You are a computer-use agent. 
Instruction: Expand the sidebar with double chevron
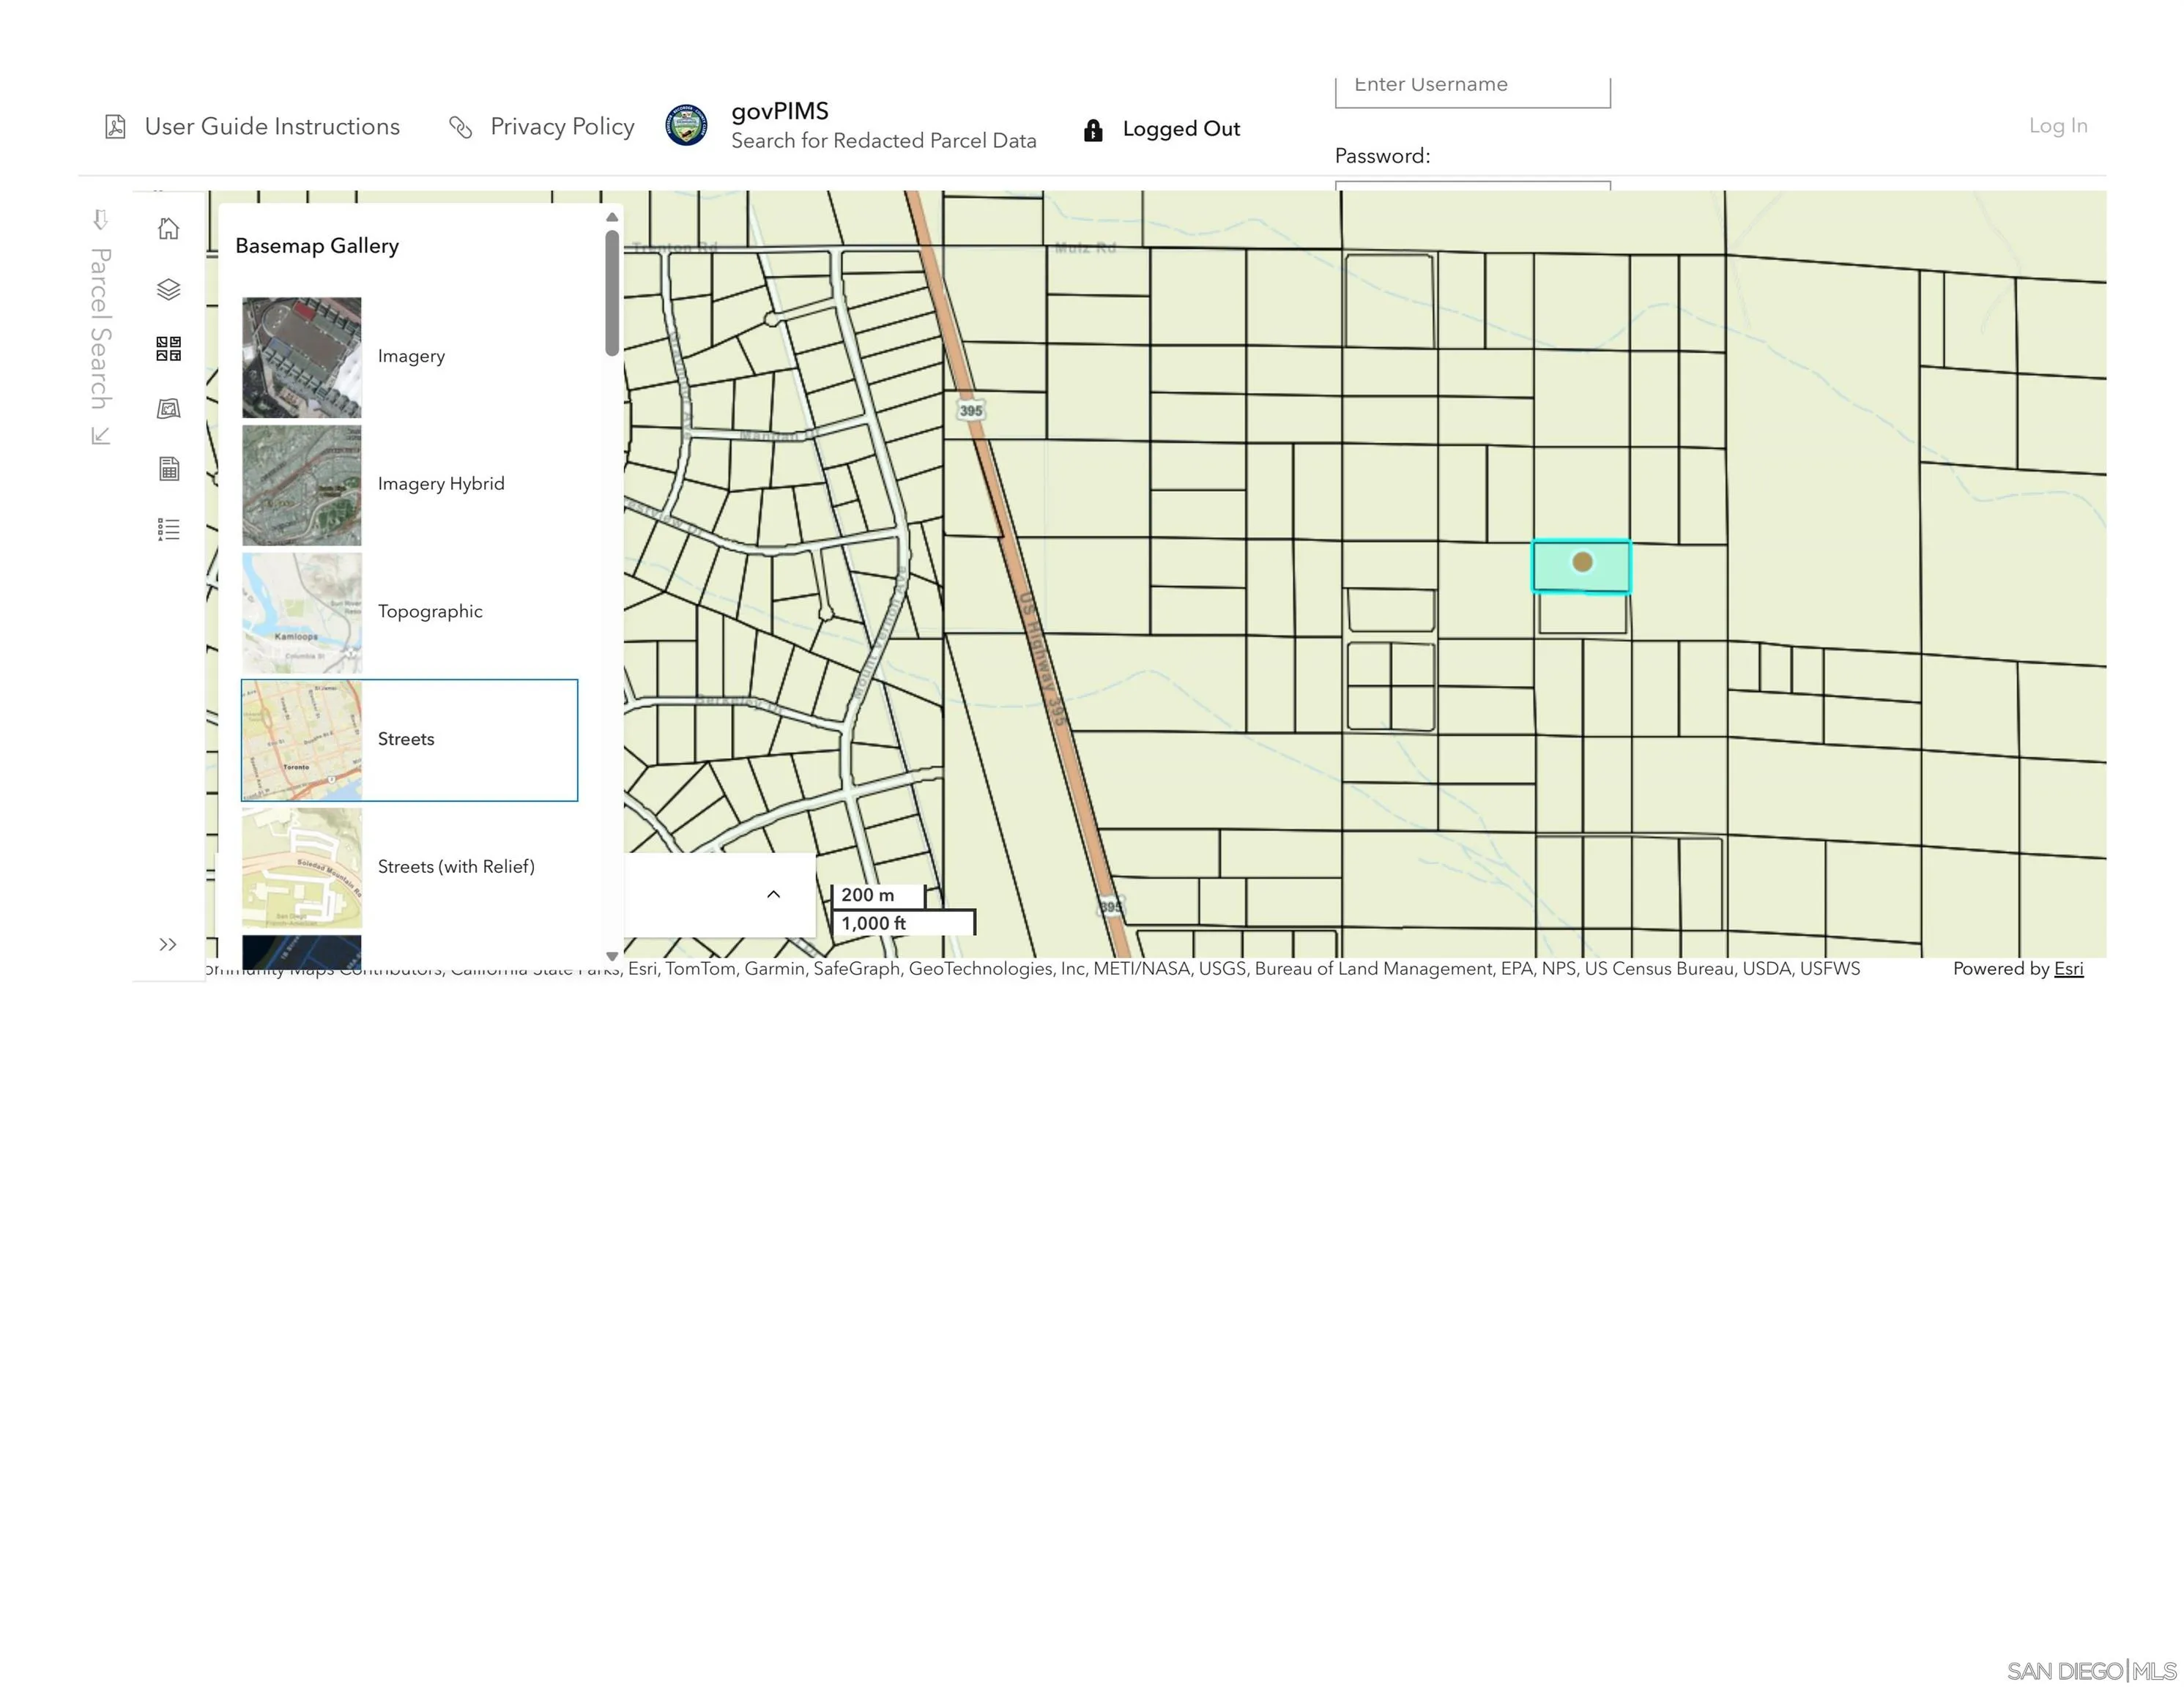pyautogui.click(x=168, y=944)
